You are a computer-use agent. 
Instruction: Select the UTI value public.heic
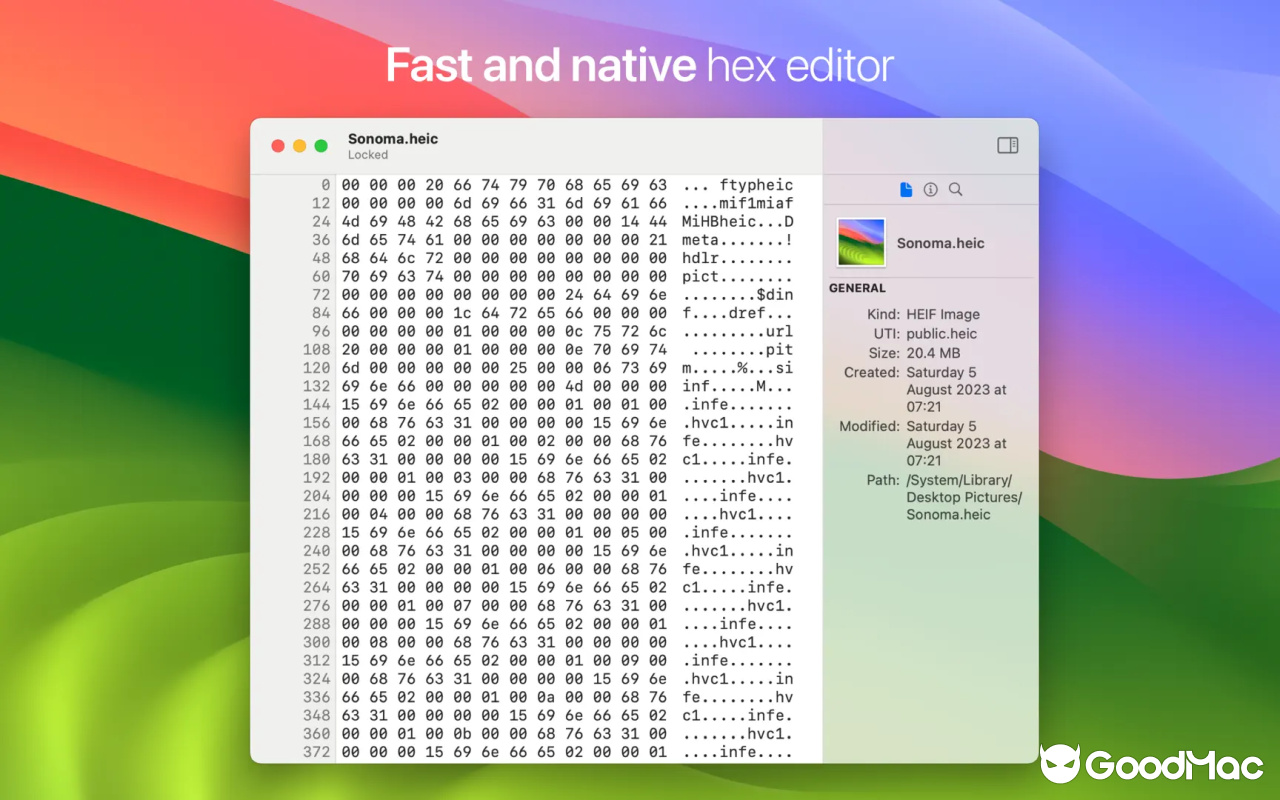click(x=942, y=334)
